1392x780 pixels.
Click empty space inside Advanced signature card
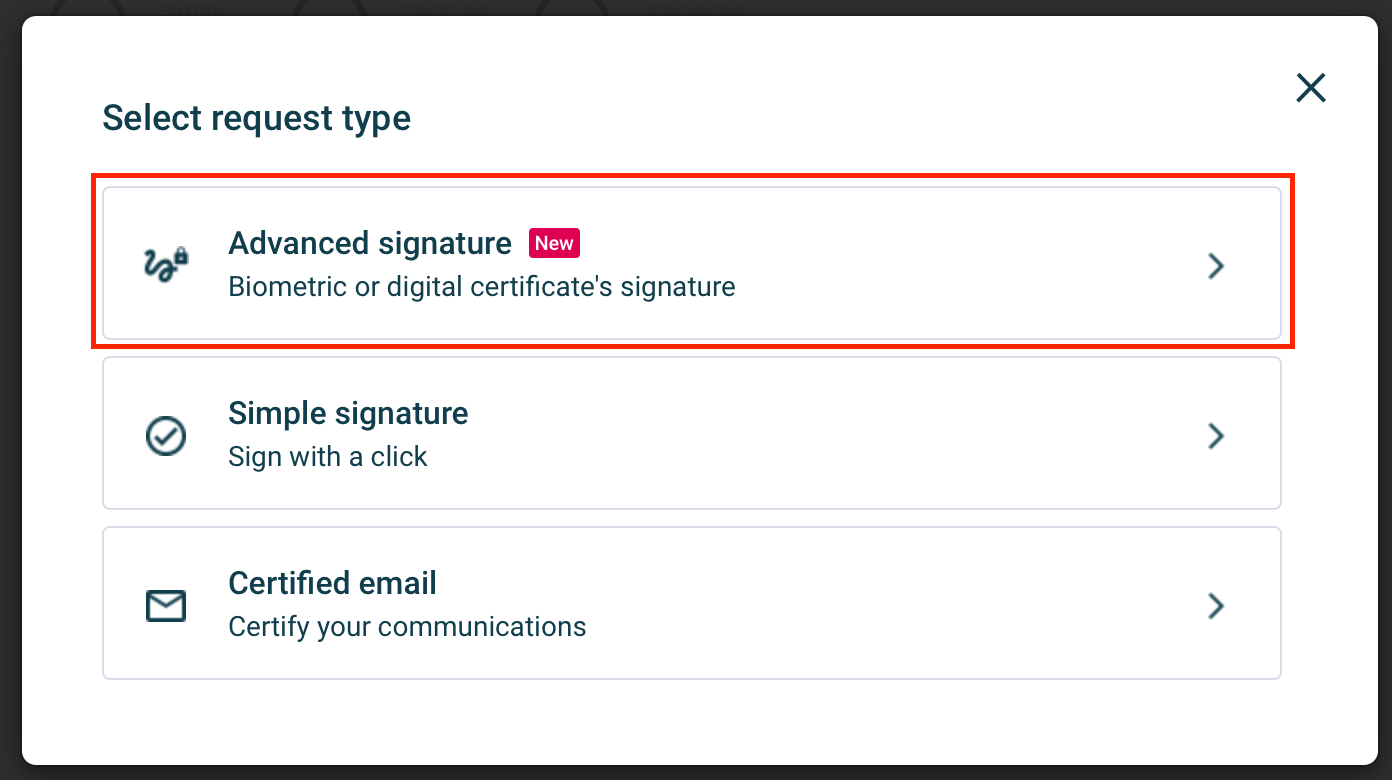tap(950, 264)
